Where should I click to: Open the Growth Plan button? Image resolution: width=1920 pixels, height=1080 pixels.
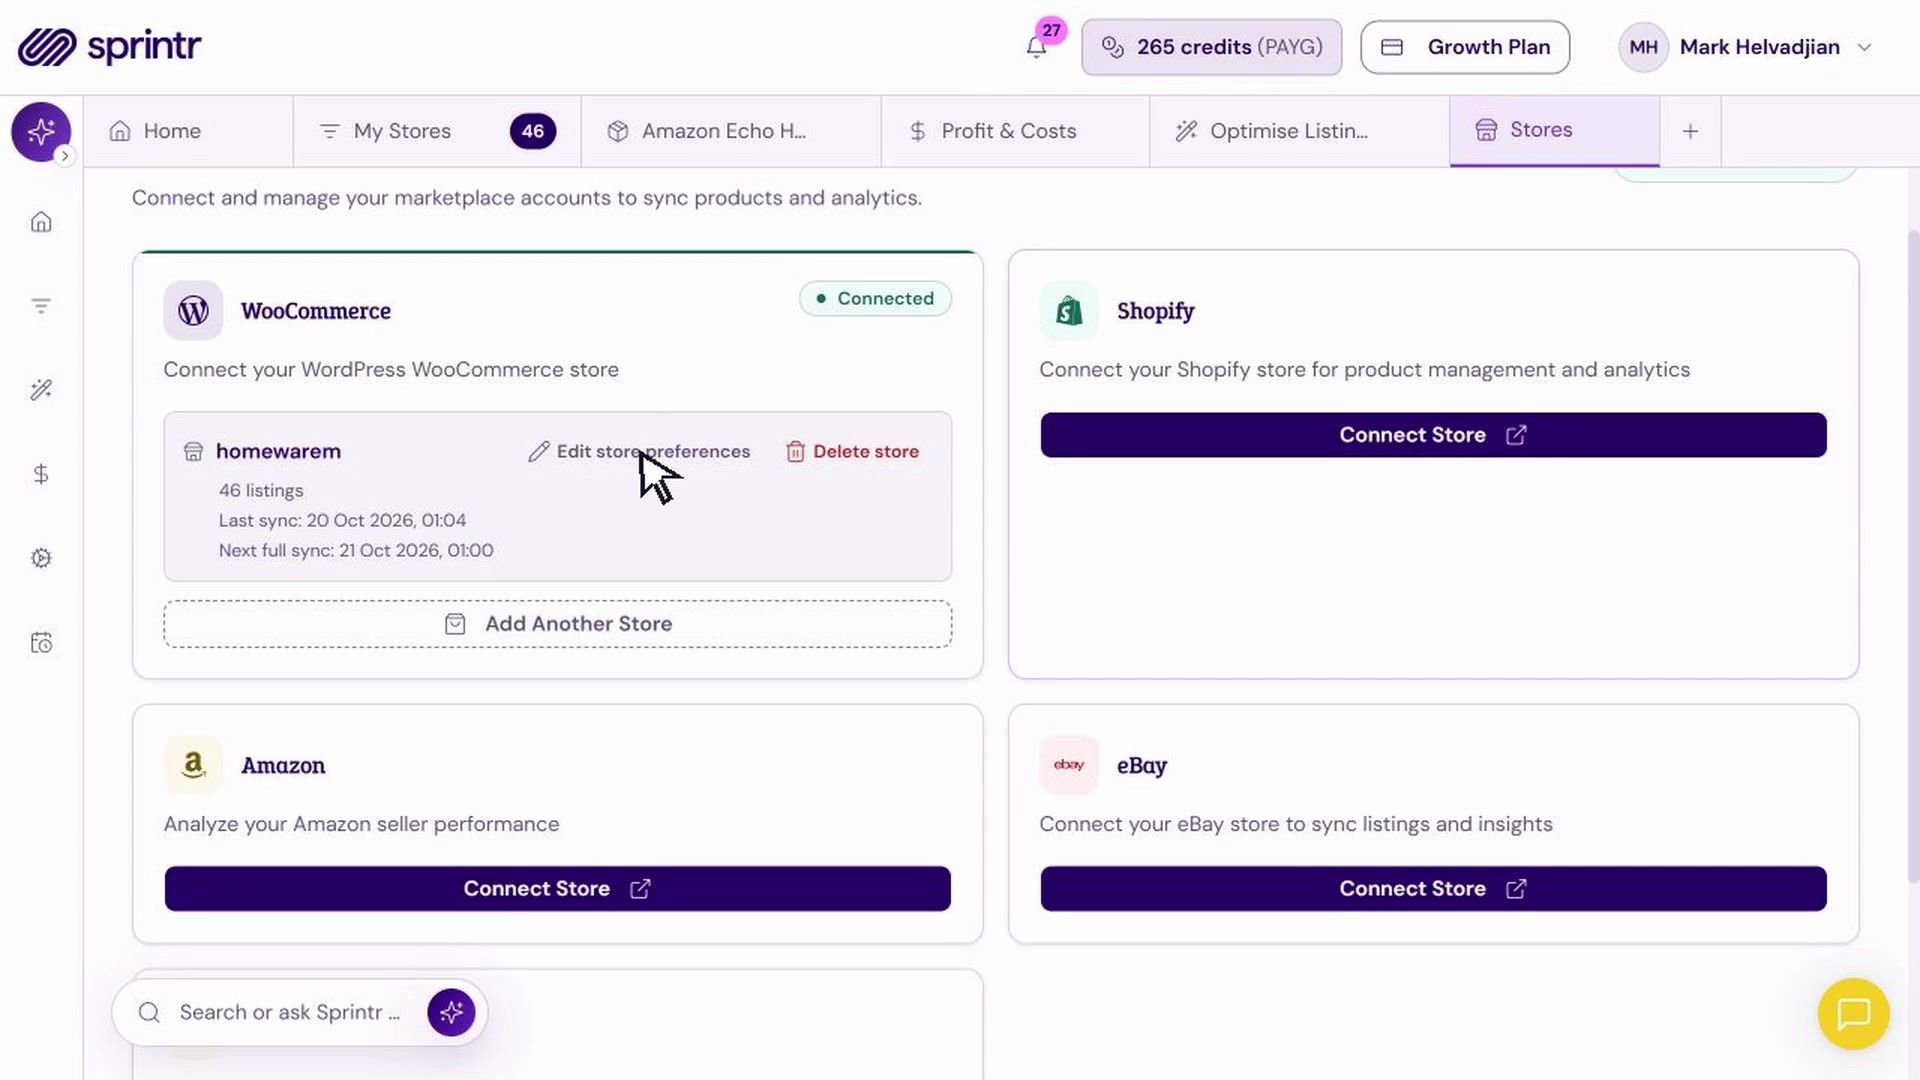1464,47
